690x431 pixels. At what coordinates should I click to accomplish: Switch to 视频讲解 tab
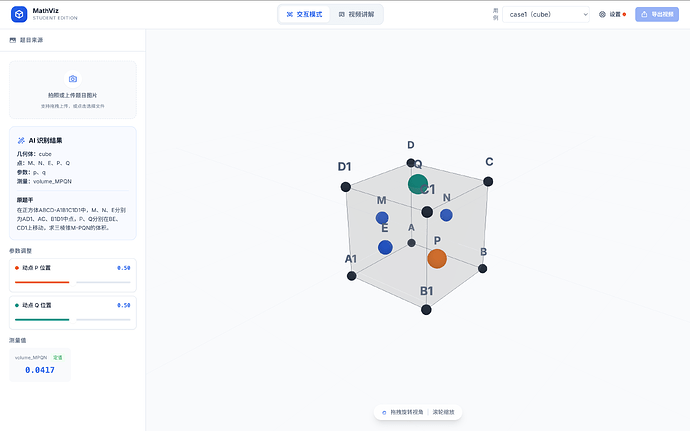coord(357,15)
